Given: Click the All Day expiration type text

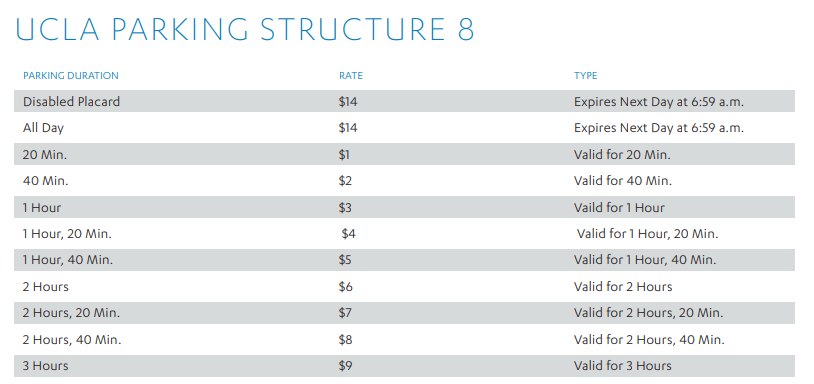Looking at the screenshot, I should 659,128.
